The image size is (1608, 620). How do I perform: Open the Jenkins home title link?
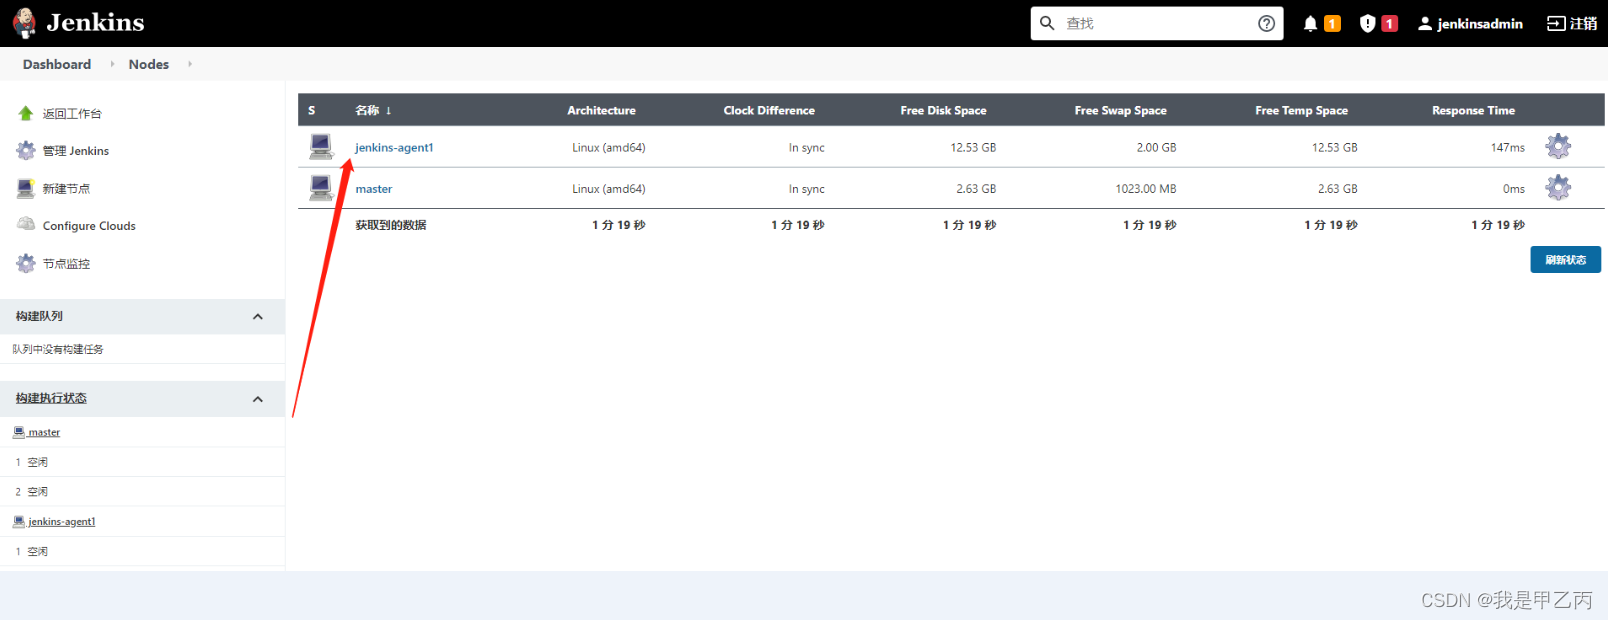click(95, 22)
